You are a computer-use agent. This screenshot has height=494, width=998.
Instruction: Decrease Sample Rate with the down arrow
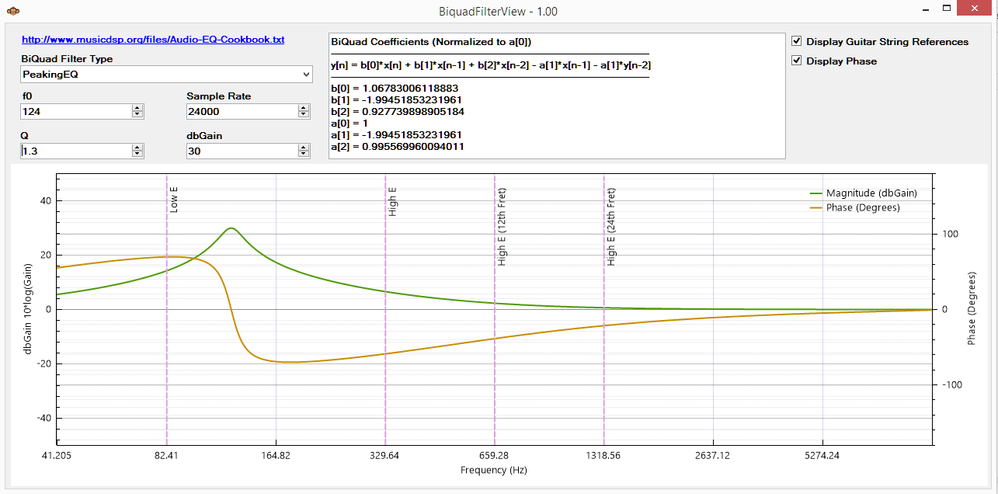[305, 115]
